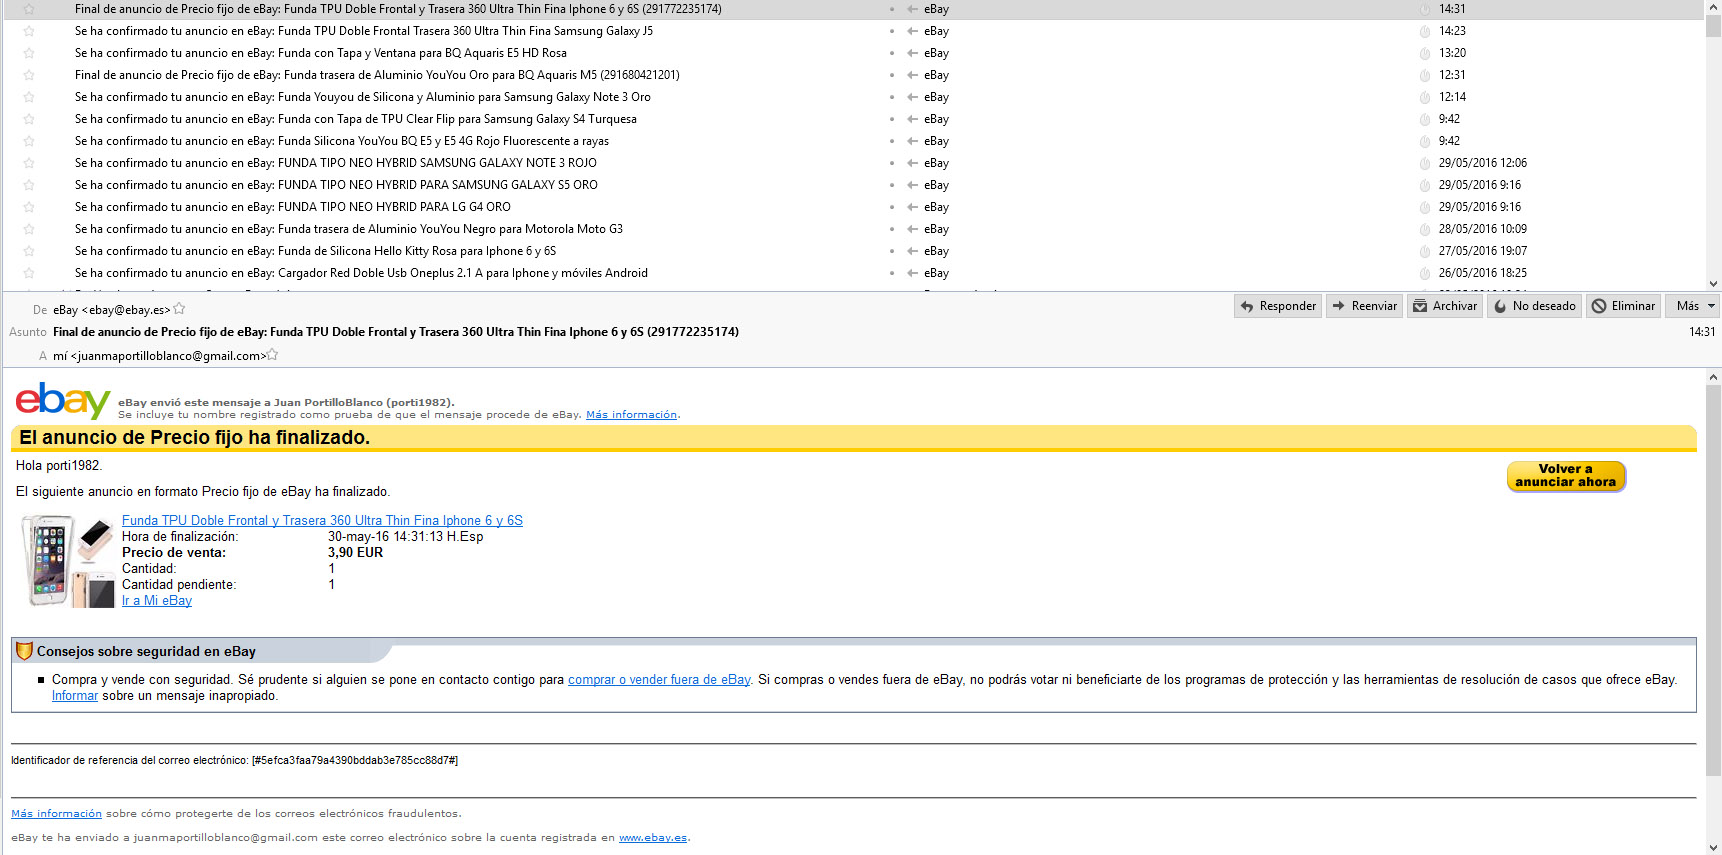1722x855 pixels.
Task: Star the Samsung Galaxy S4 Turquesa email
Action: [29, 119]
